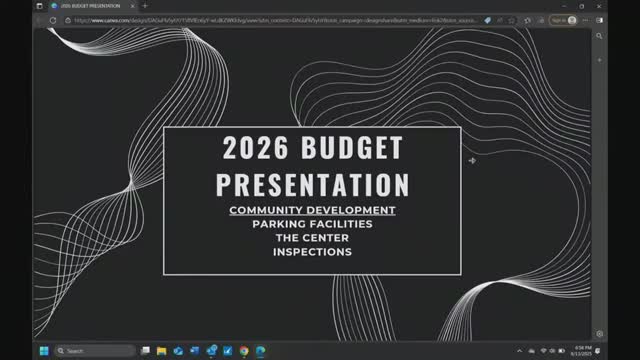640x360 pixels.
Task: Open File Explorer from the taskbar
Action: click(162, 351)
